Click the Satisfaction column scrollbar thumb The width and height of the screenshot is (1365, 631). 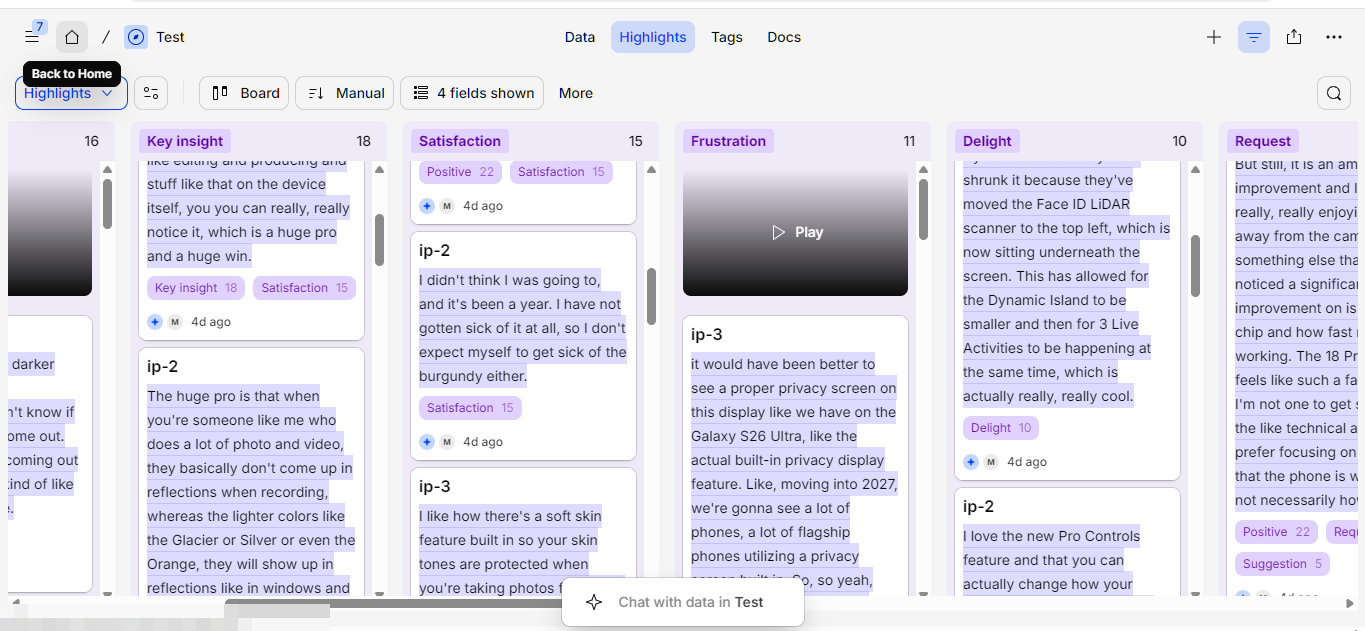tap(651, 296)
